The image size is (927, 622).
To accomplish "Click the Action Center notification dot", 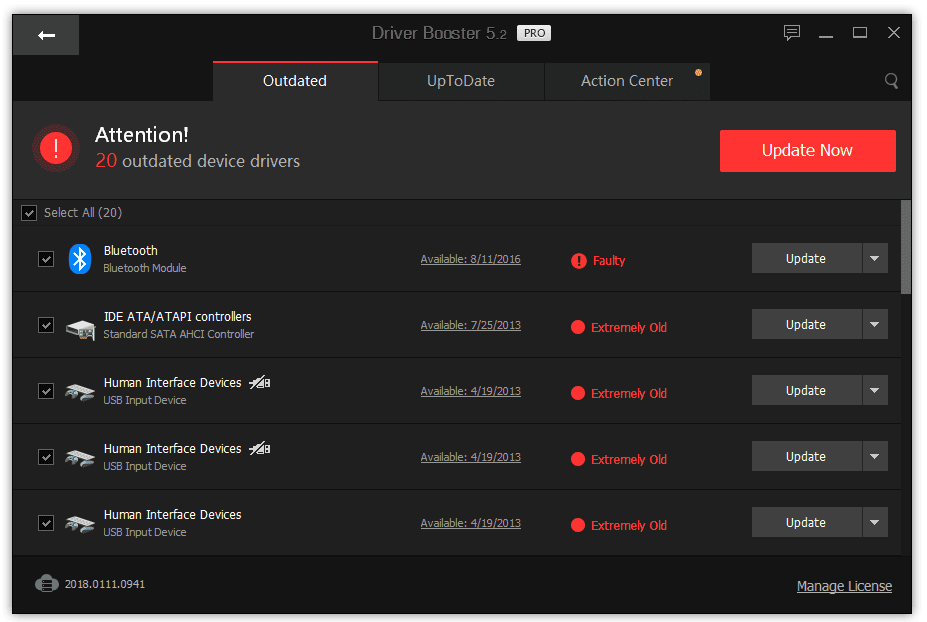I will (x=698, y=73).
